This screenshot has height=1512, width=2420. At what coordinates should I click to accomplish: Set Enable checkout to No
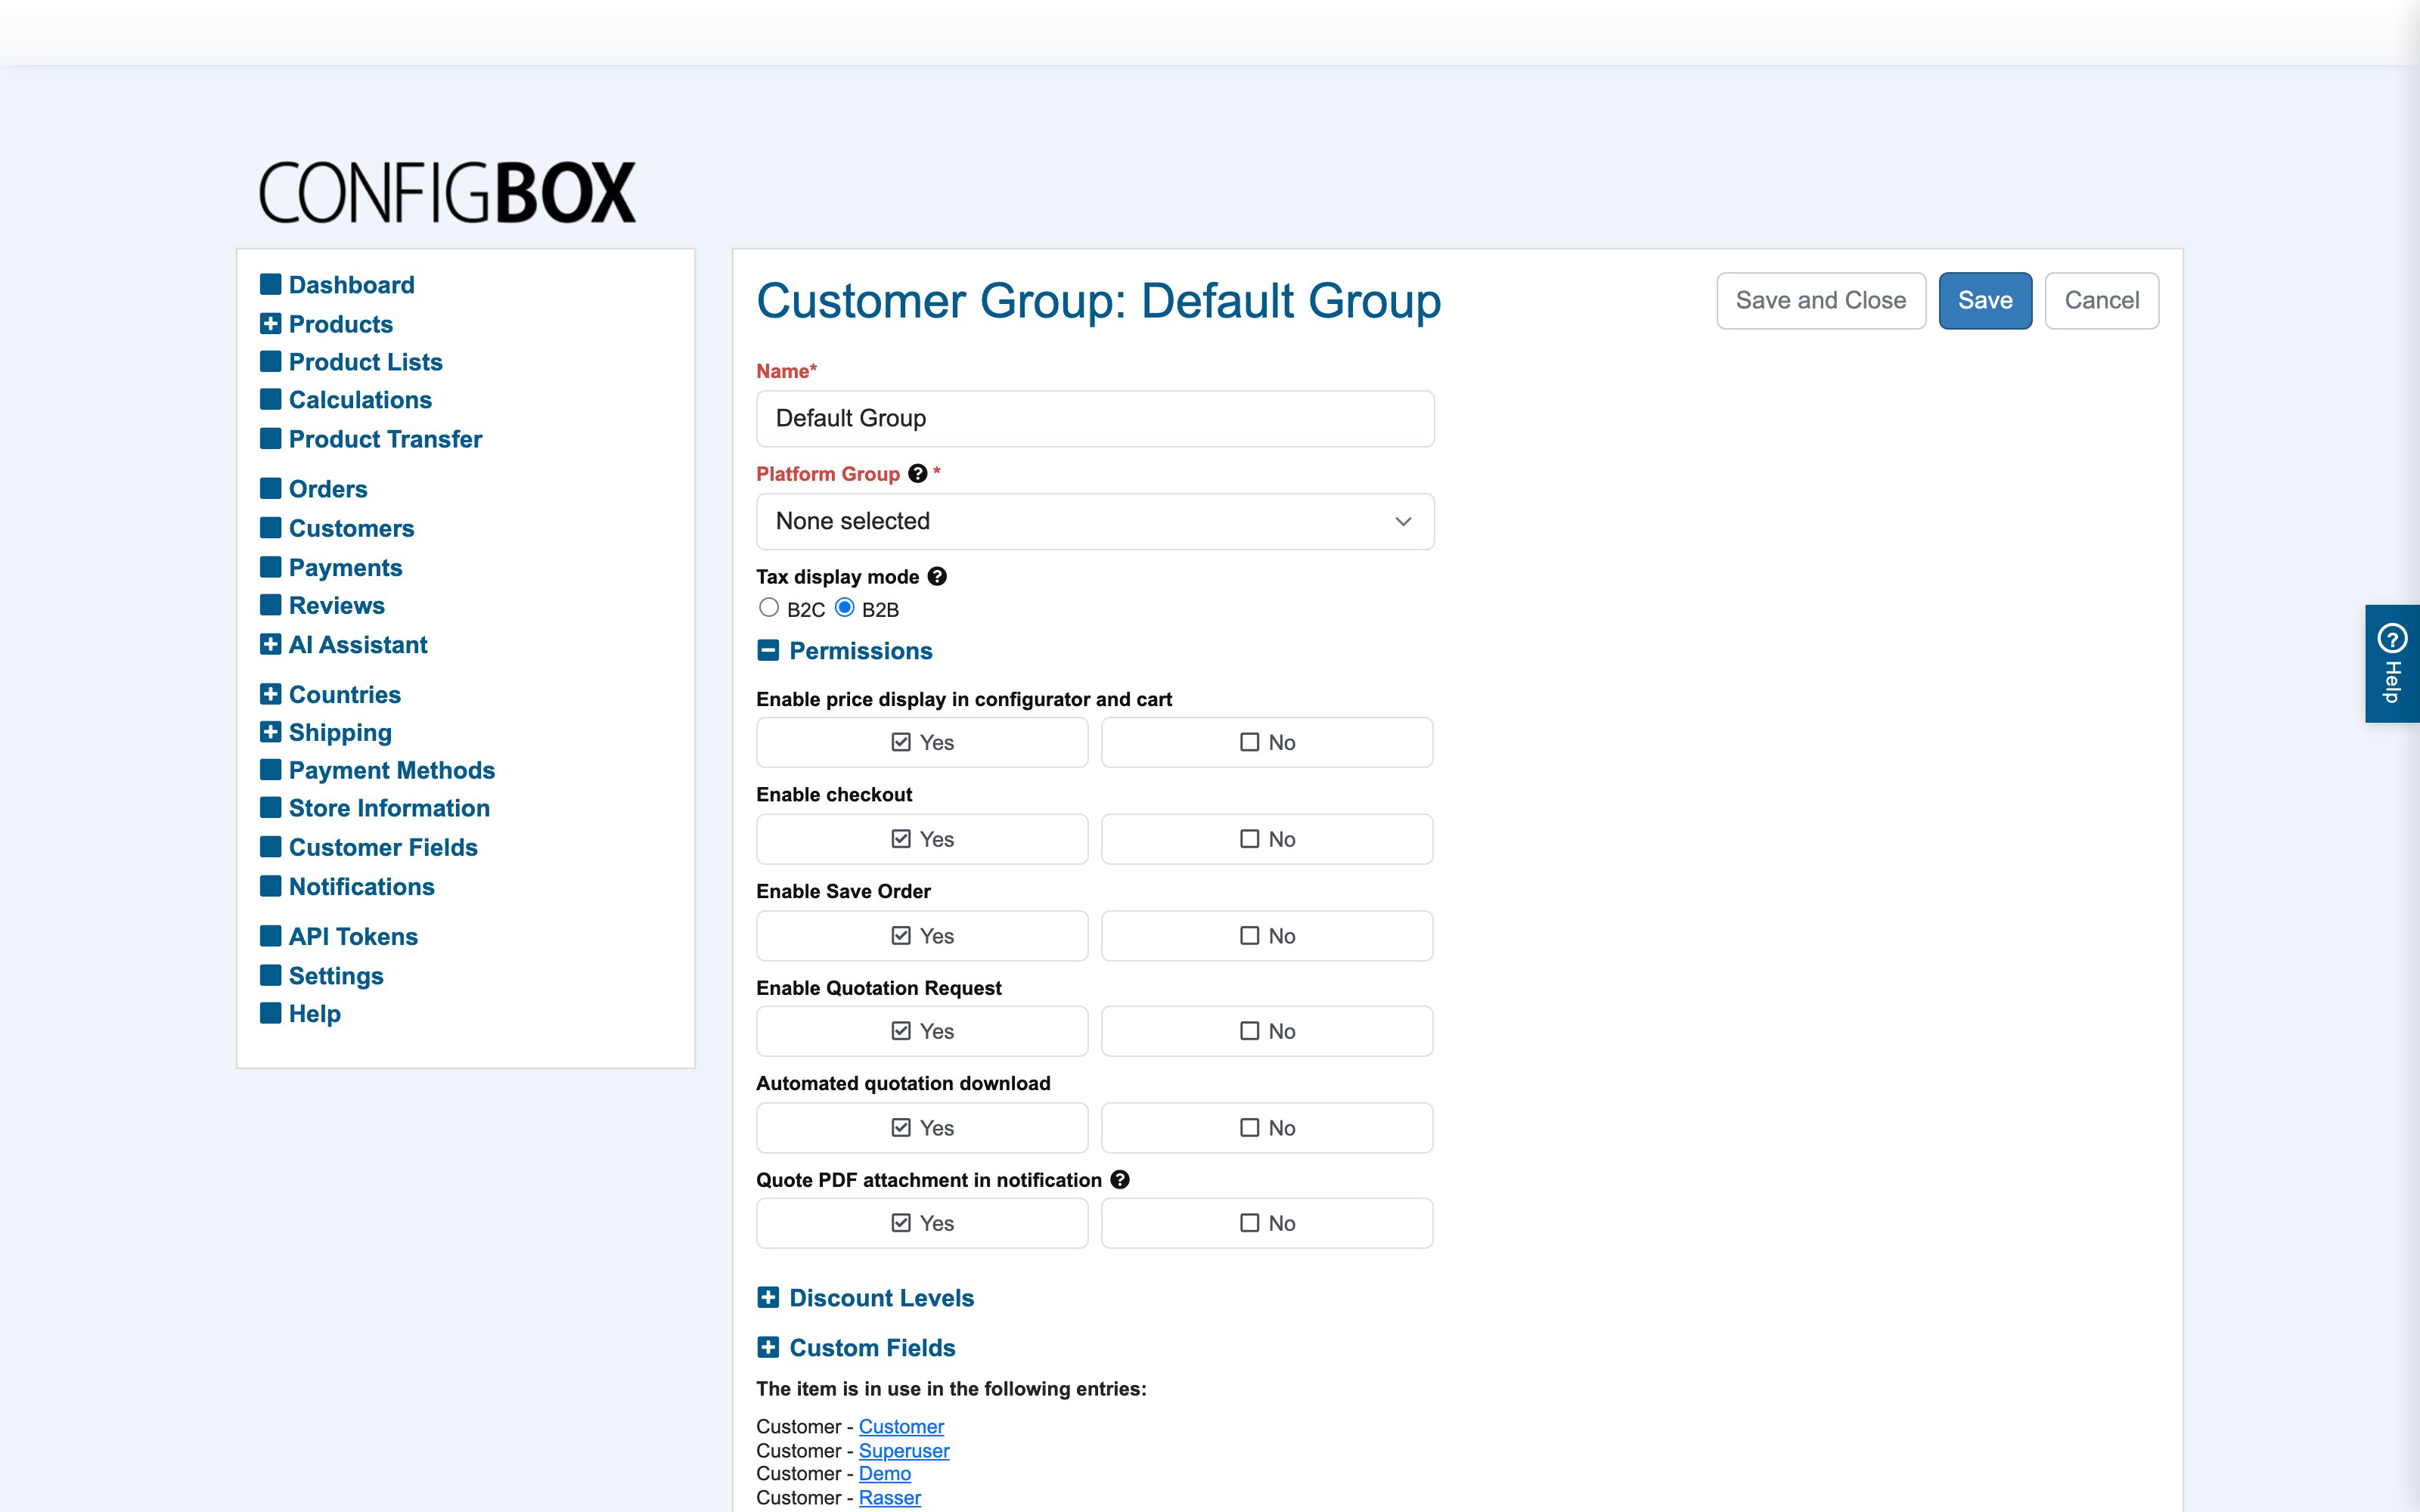tap(1267, 839)
